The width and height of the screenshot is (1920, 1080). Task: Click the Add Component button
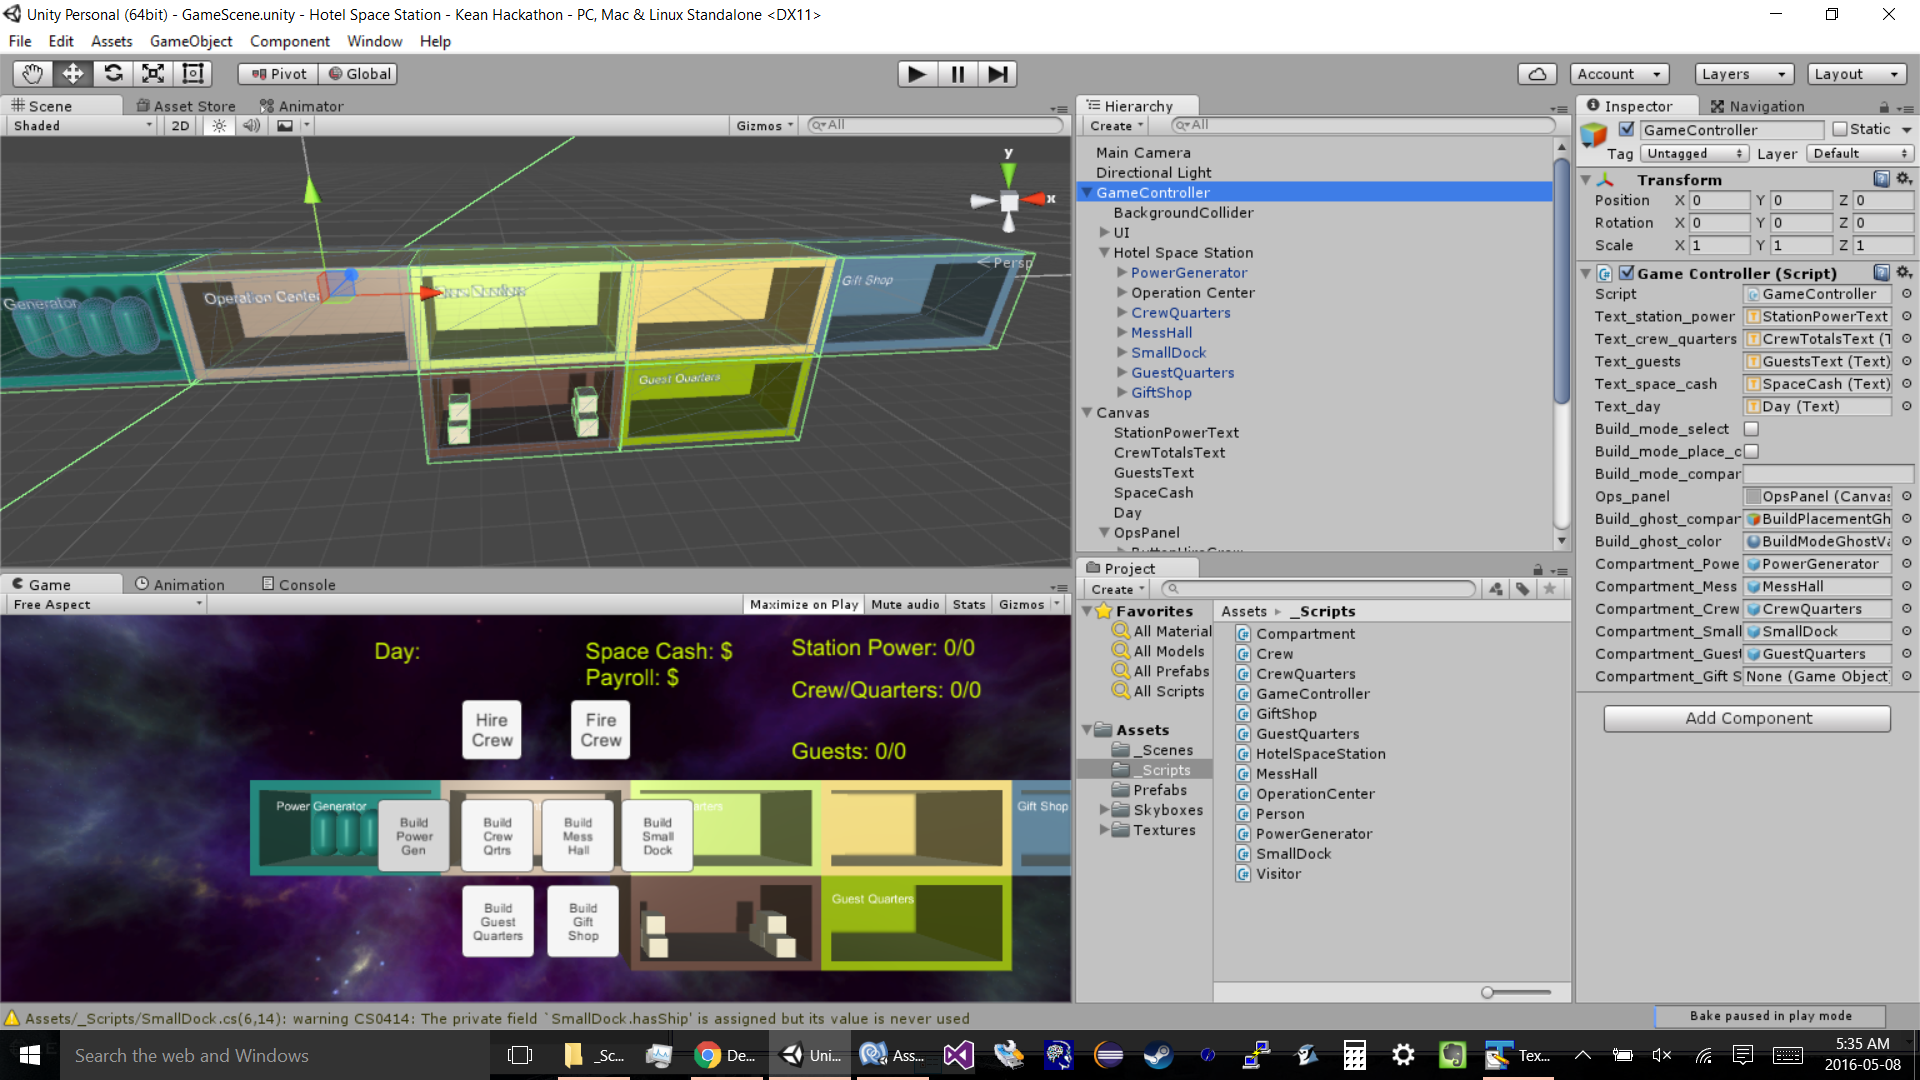1747,718
